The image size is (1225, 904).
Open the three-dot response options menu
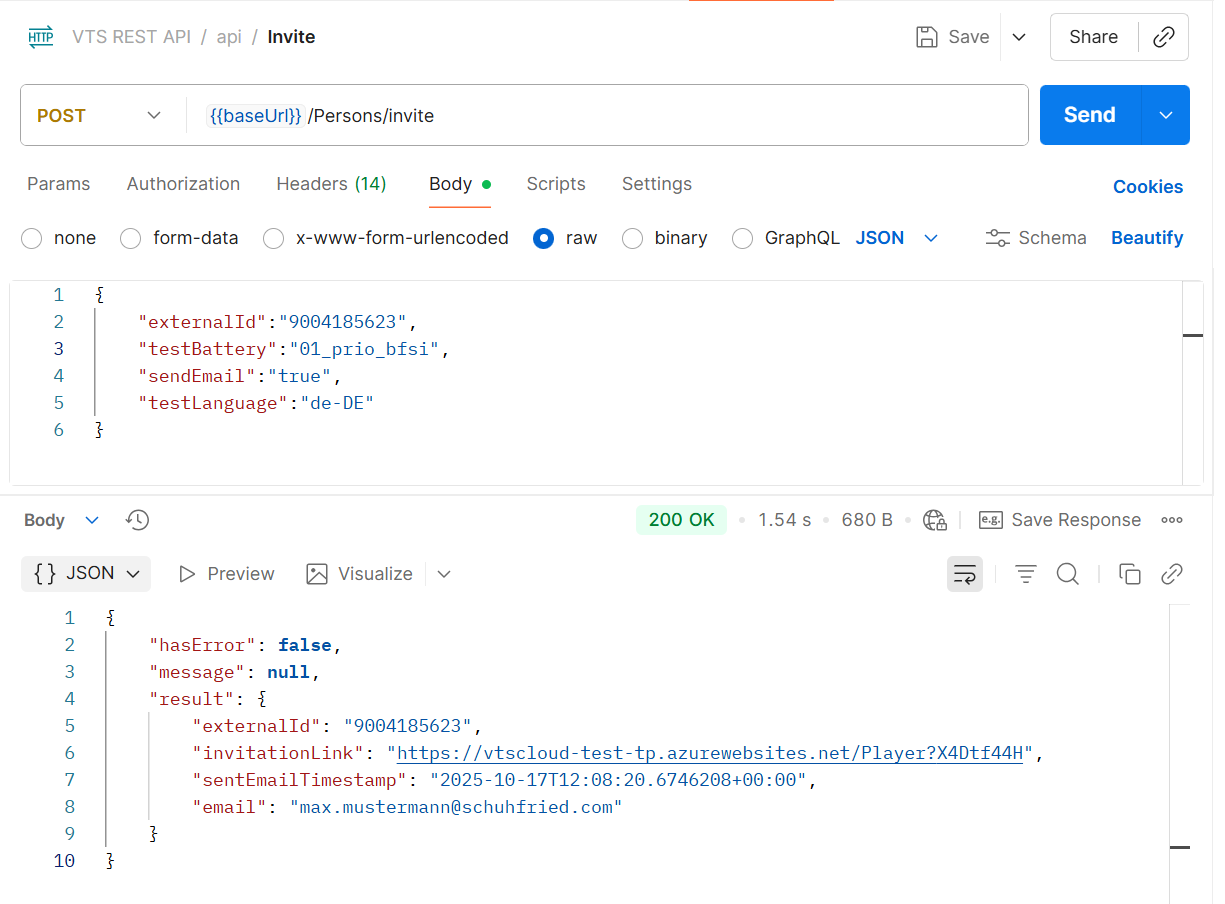(x=1172, y=520)
